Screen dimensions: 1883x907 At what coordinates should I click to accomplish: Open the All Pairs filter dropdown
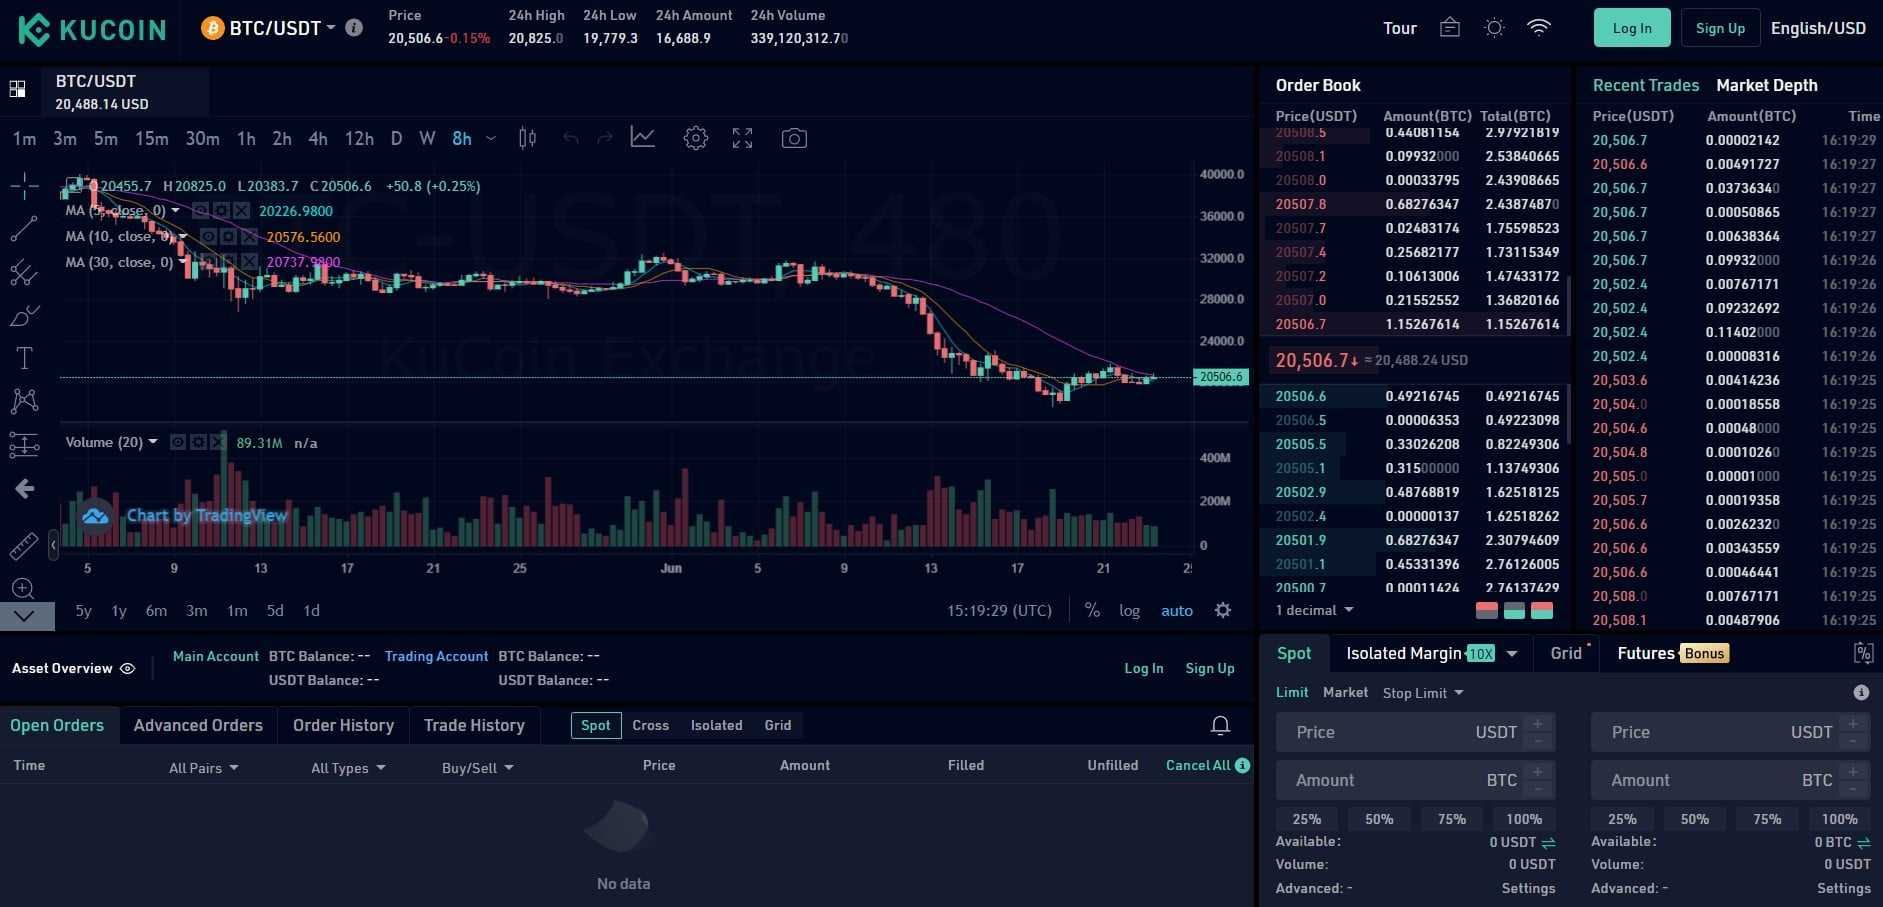point(204,768)
